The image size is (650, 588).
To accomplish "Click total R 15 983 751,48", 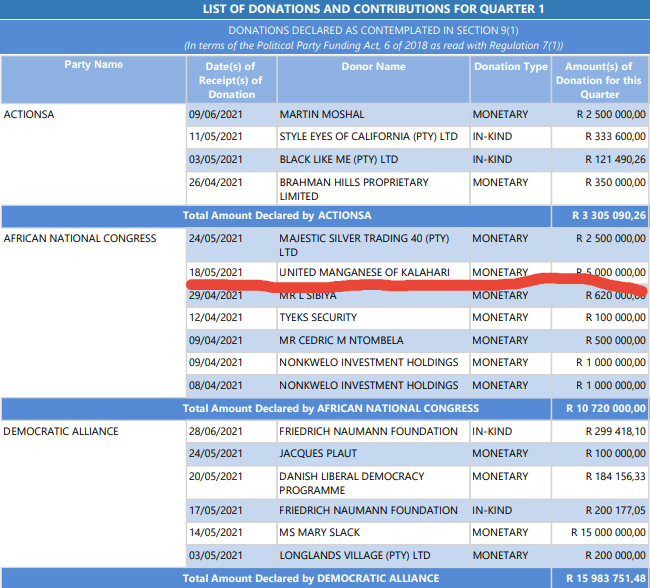I will tap(606, 578).
